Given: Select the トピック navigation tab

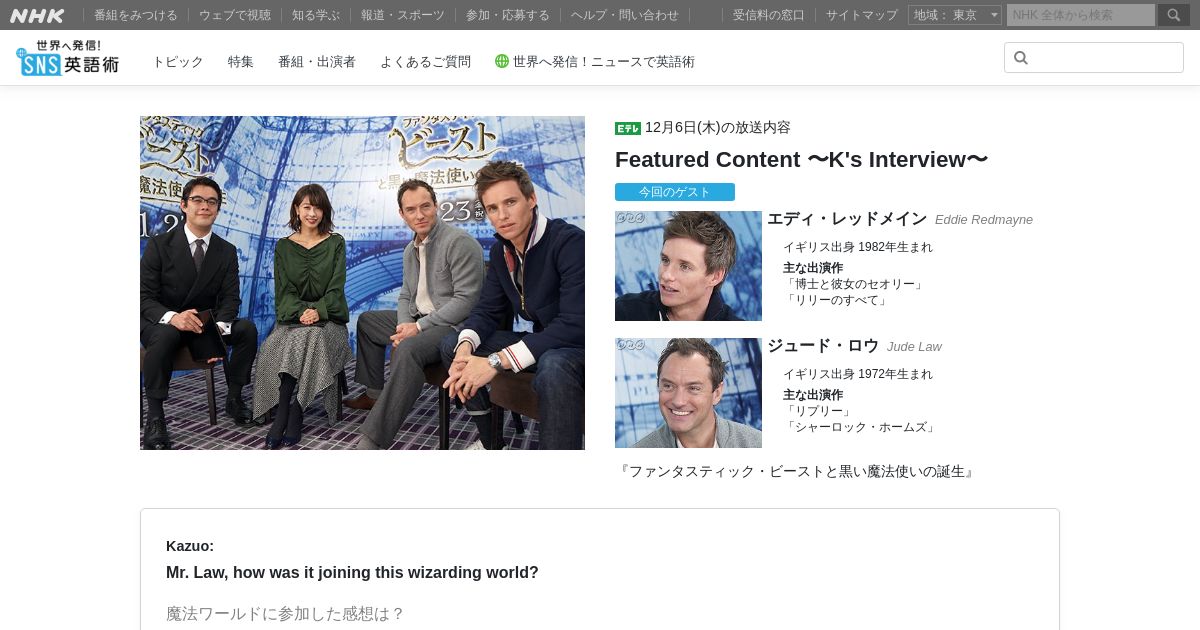Looking at the screenshot, I should tap(178, 62).
